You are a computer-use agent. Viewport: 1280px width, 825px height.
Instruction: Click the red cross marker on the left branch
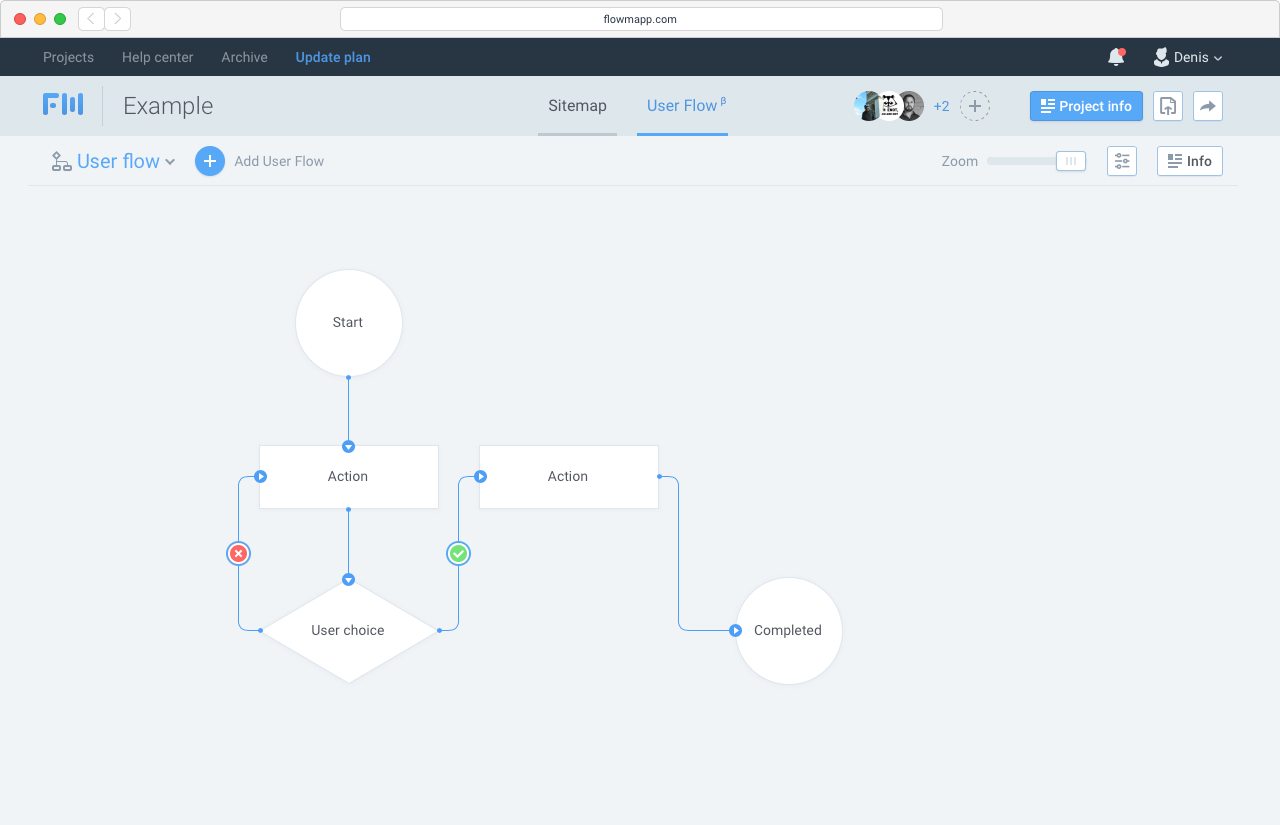(x=238, y=553)
